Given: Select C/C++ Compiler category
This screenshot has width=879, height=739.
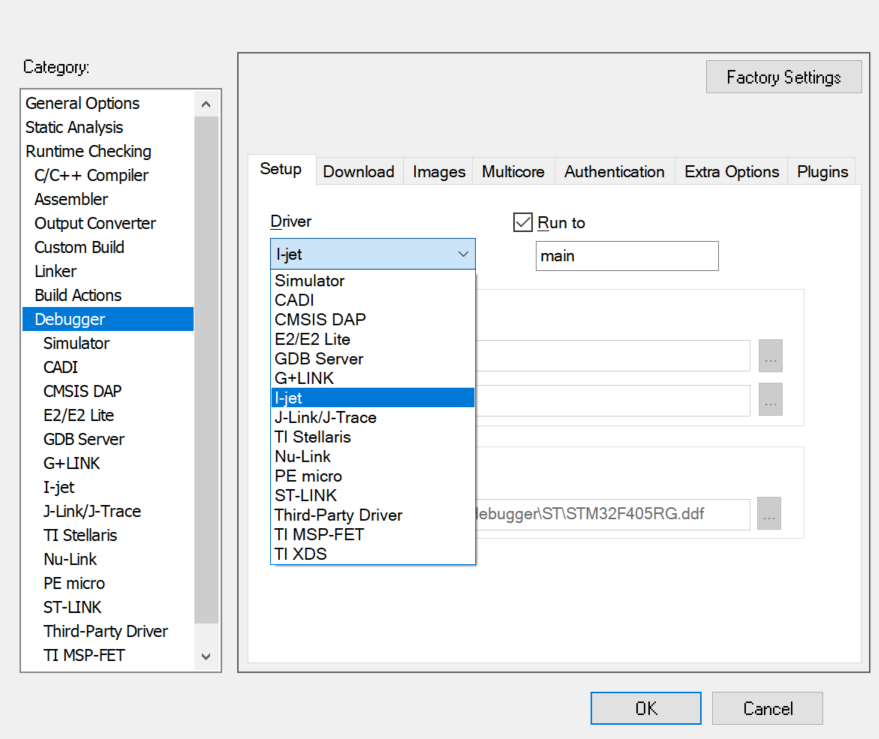Looking at the screenshot, I should (91, 175).
